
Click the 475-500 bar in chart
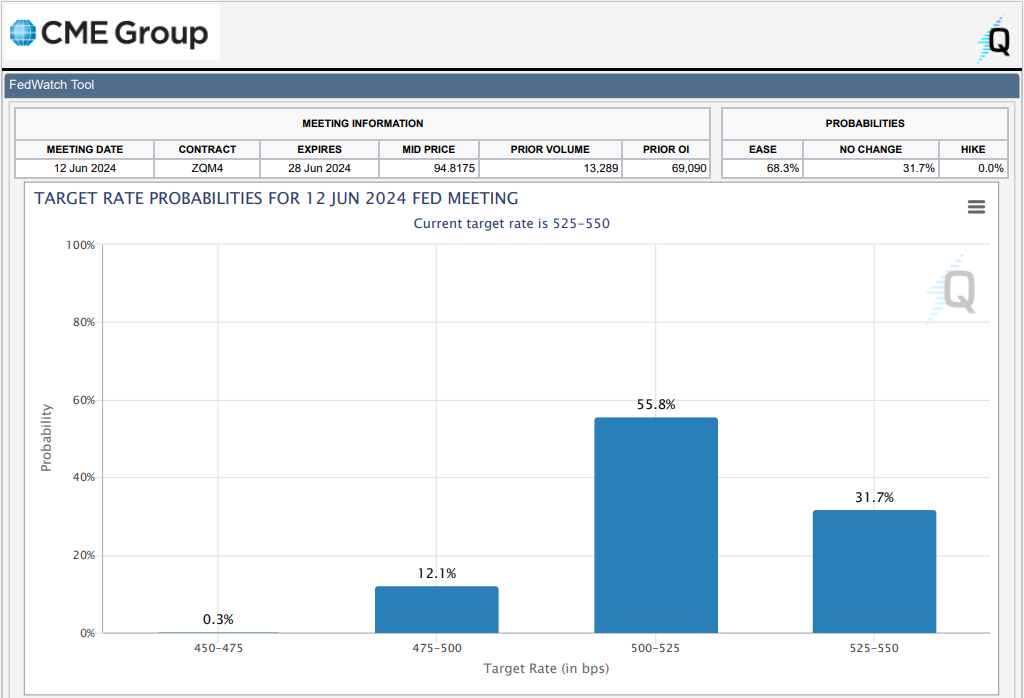436,609
